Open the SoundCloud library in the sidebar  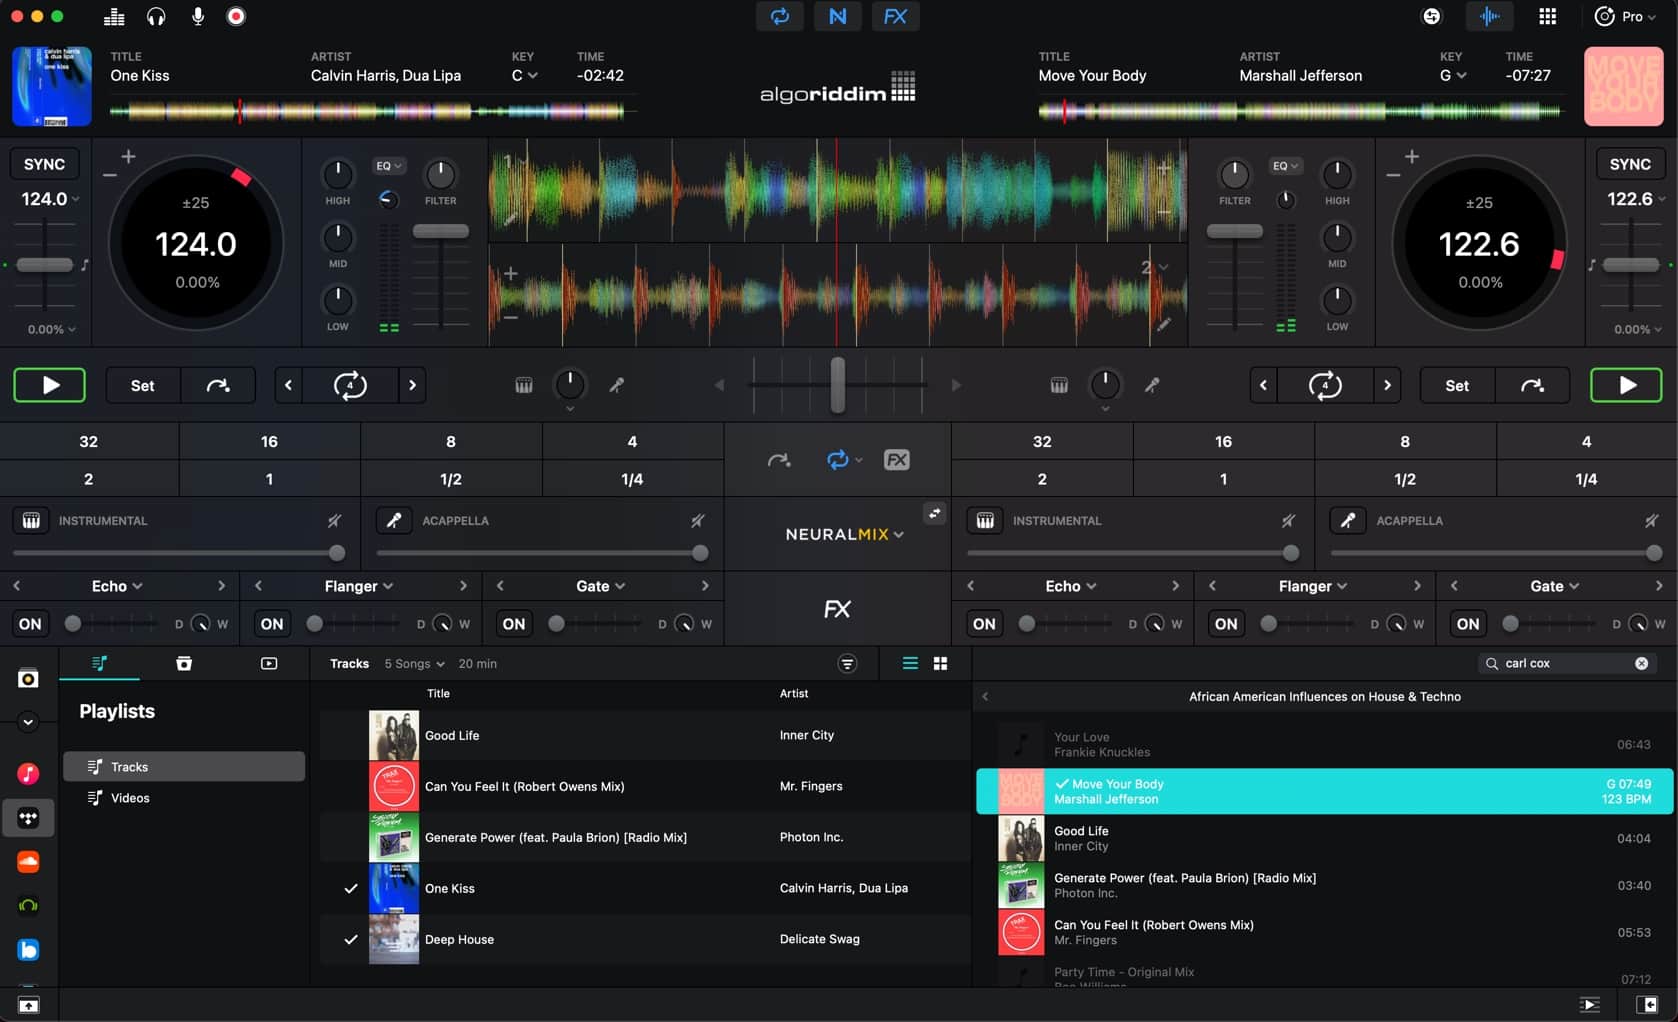tap(28, 861)
